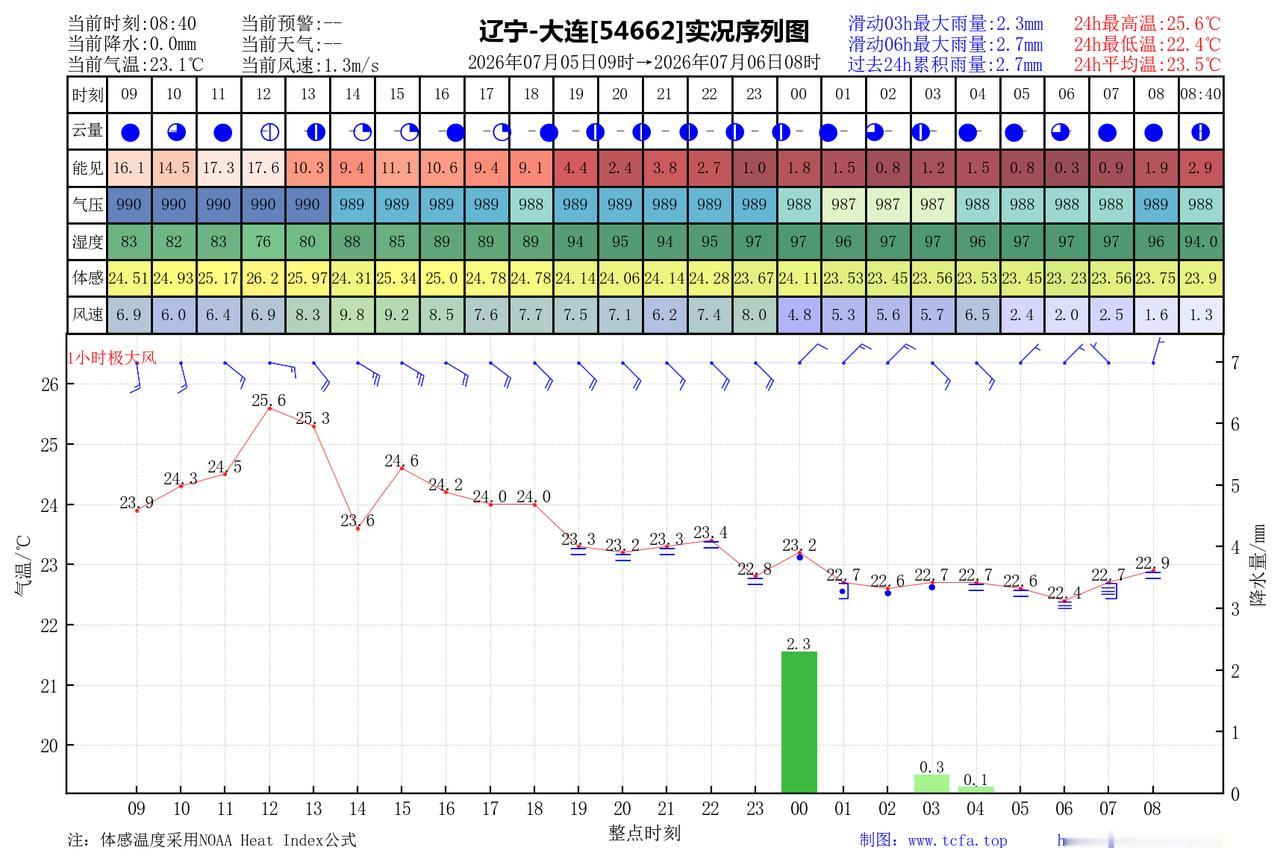
Task: Click the 当前风速:1.3m/s header text
Action: pyautogui.click(x=311, y=65)
